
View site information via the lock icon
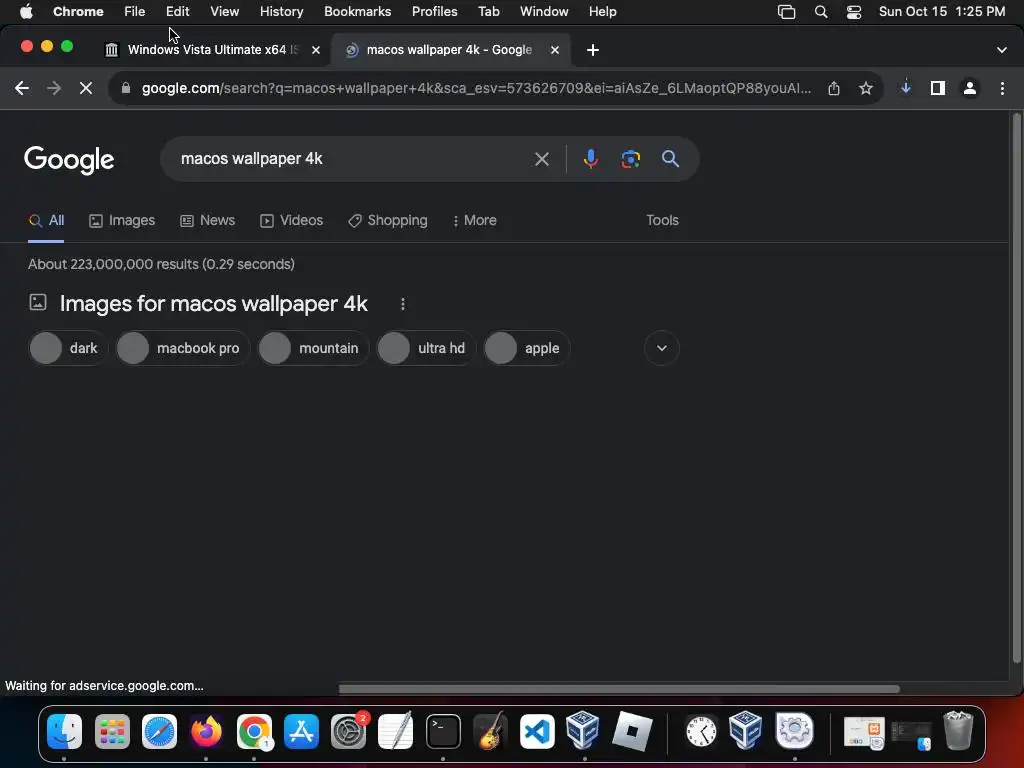pyautogui.click(x=126, y=88)
